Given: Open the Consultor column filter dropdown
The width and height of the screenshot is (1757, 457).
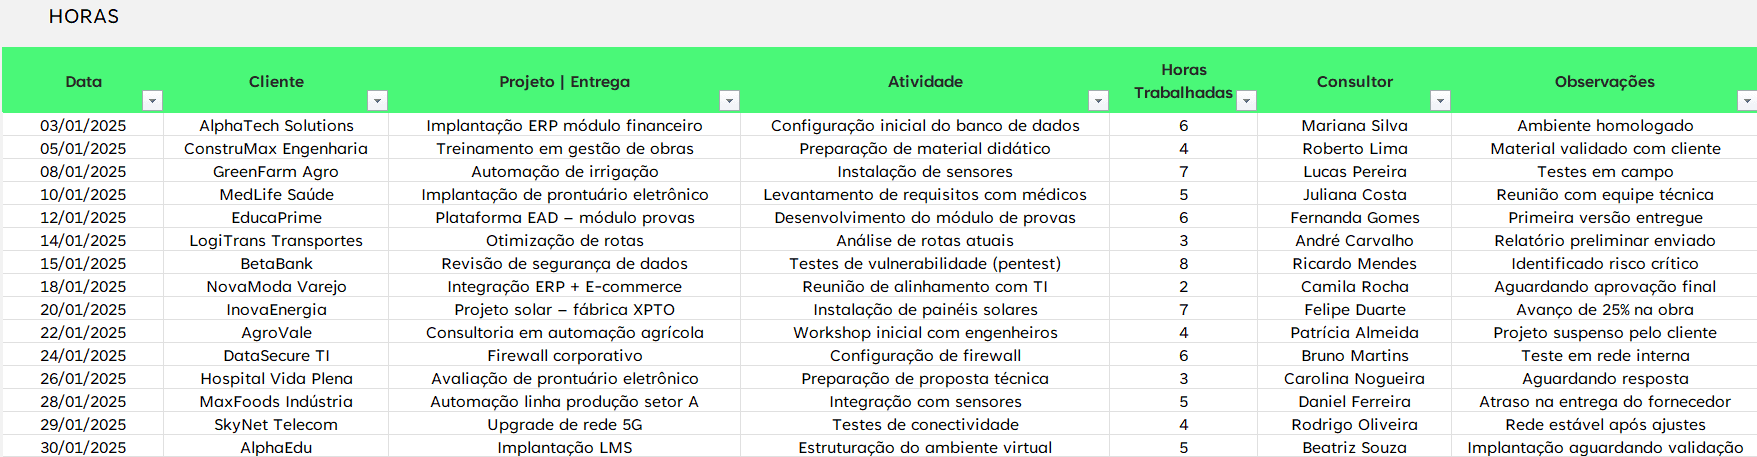Looking at the screenshot, I should (x=1440, y=100).
